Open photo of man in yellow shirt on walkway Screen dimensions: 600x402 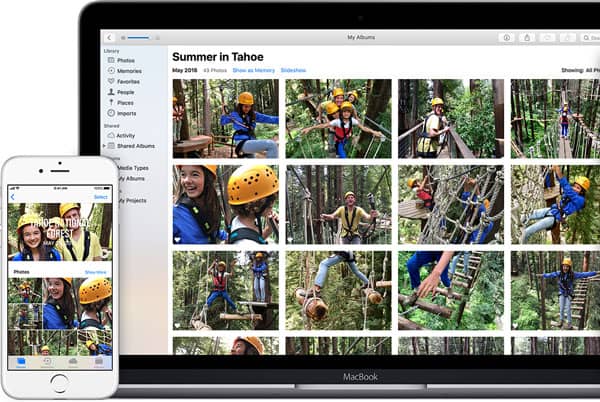click(x=451, y=119)
